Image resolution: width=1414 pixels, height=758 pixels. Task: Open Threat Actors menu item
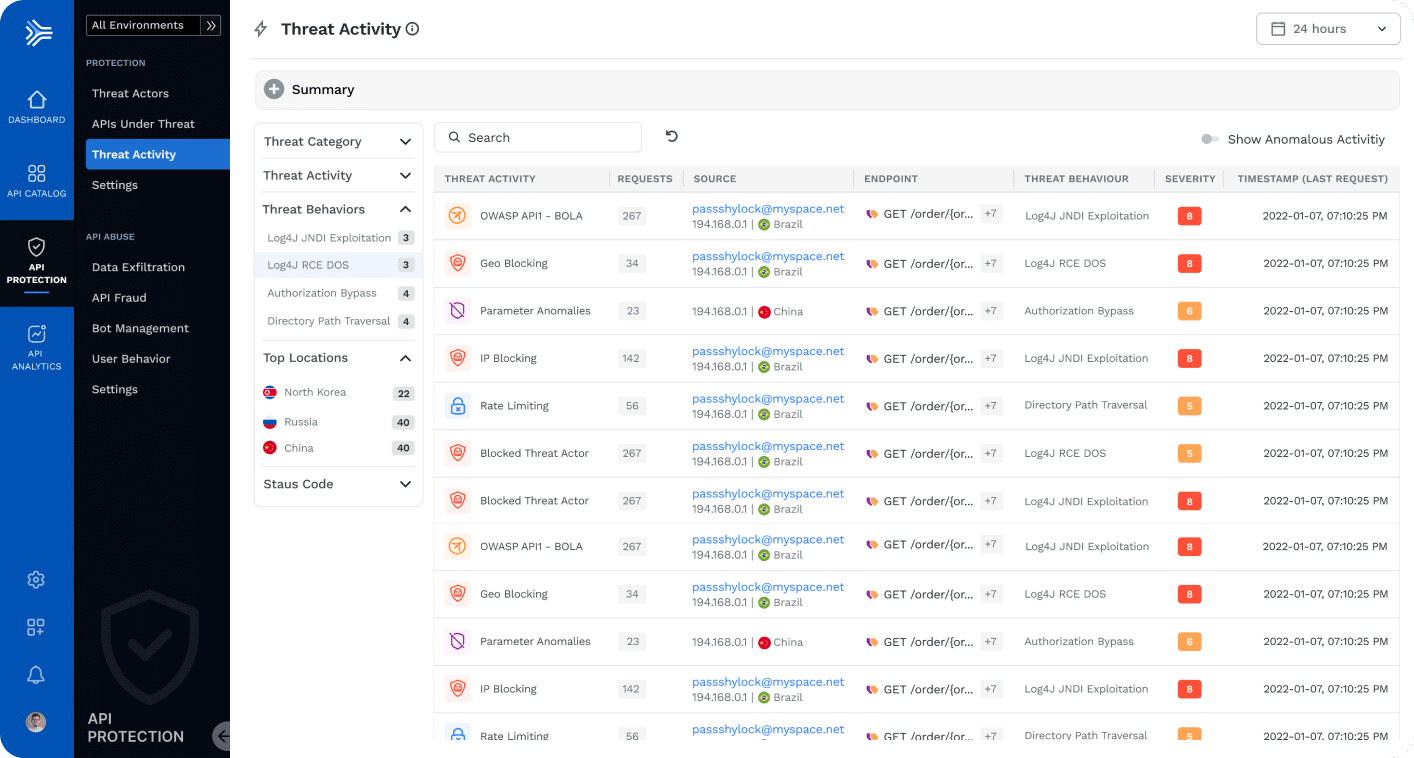click(x=130, y=93)
